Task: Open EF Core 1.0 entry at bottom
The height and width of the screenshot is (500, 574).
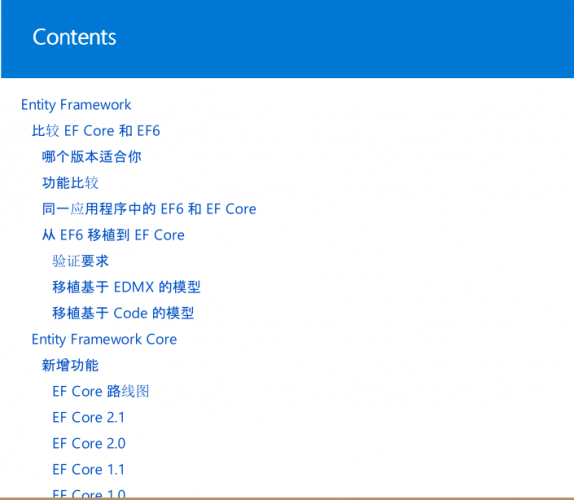Action: point(89,494)
